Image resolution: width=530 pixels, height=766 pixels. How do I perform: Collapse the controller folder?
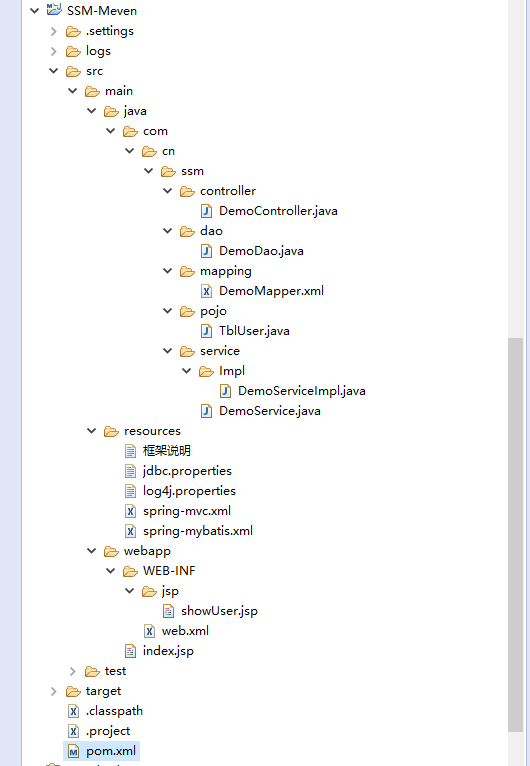point(168,191)
